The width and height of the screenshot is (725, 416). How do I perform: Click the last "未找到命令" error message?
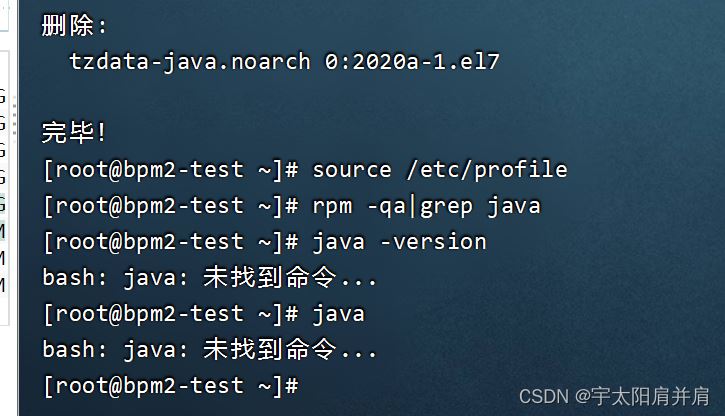[x=270, y=349]
